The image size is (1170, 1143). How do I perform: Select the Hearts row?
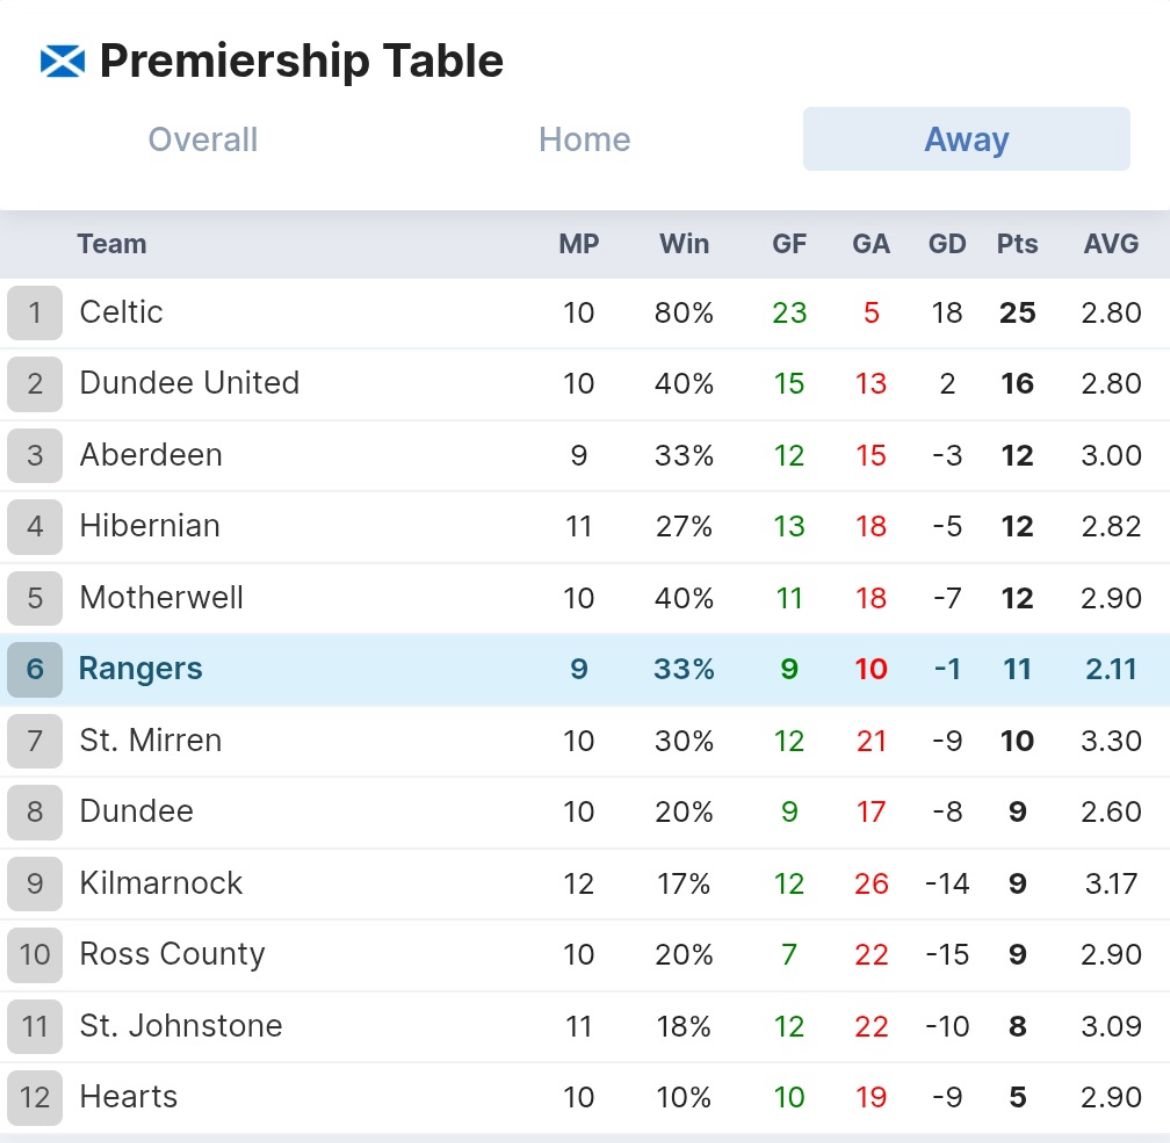[x=585, y=1097]
